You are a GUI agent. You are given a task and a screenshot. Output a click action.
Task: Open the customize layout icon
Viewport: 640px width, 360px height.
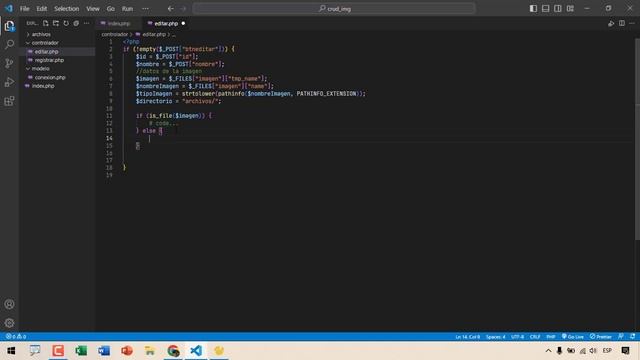(x=570, y=9)
